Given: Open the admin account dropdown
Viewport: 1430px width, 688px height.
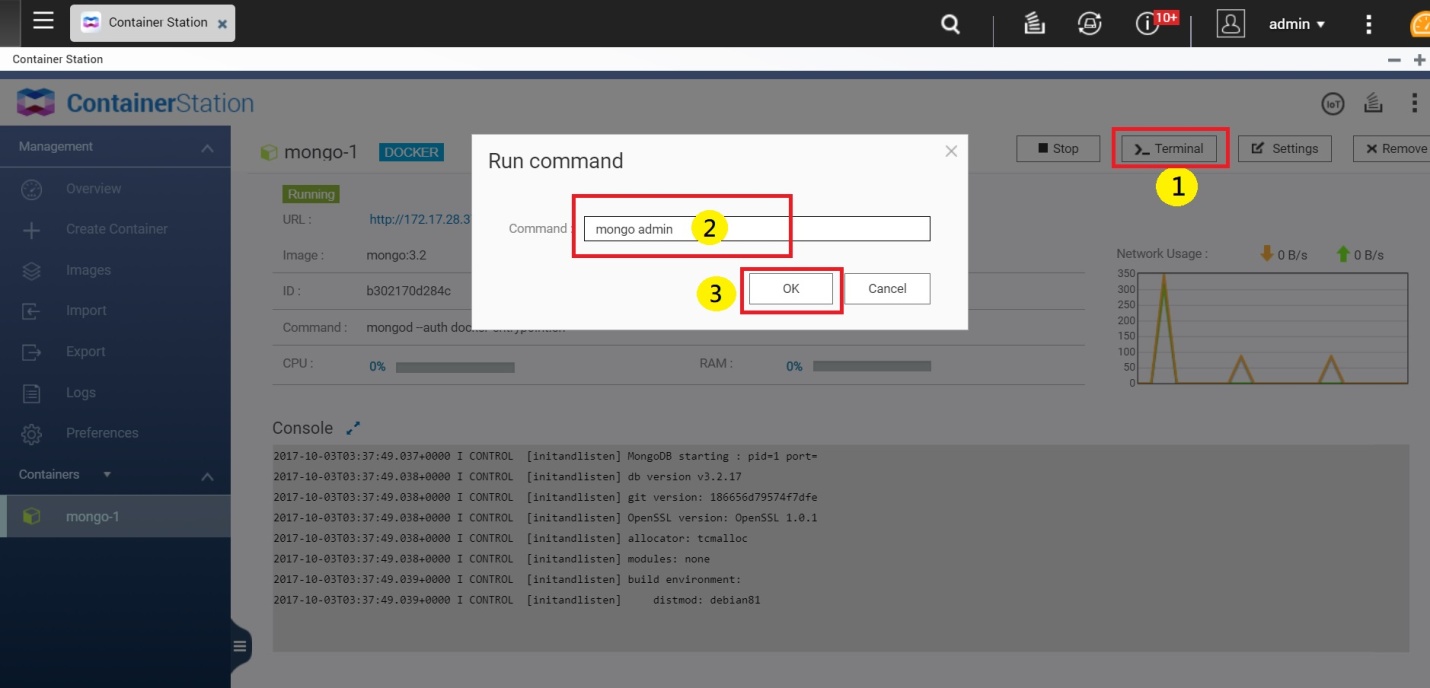Looking at the screenshot, I should click(x=1297, y=24).
